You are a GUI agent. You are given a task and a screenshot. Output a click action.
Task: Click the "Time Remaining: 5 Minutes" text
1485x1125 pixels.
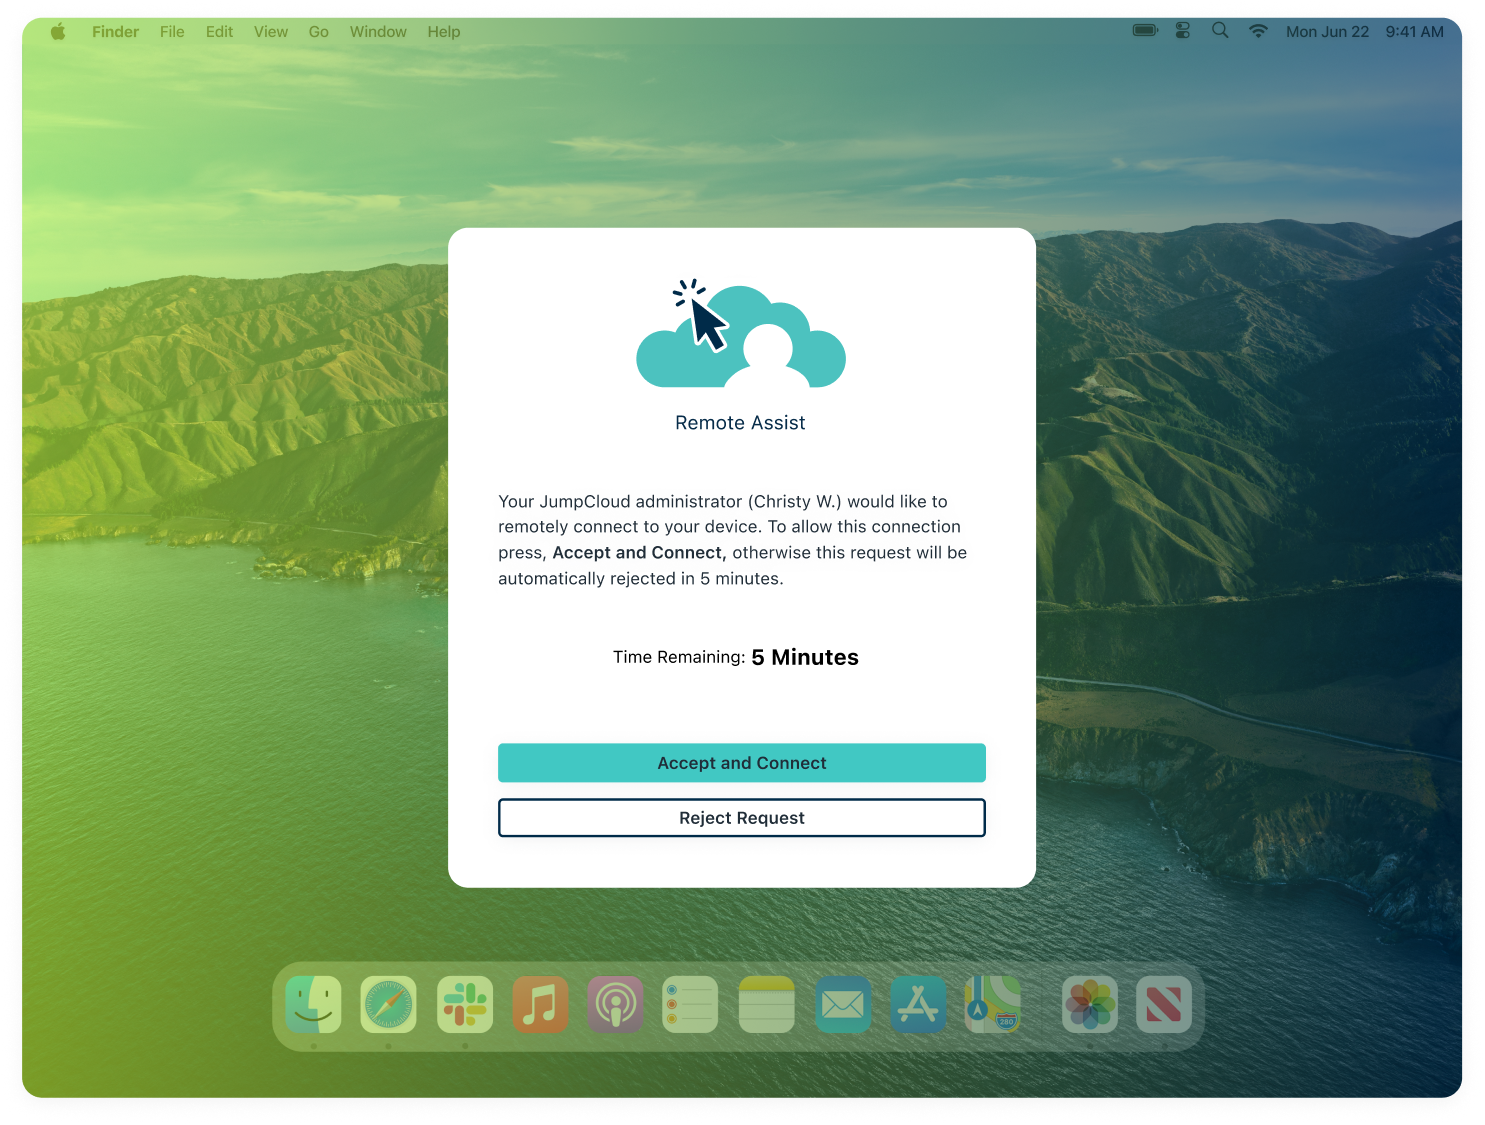pyautogui.click(x=736, y=657)
